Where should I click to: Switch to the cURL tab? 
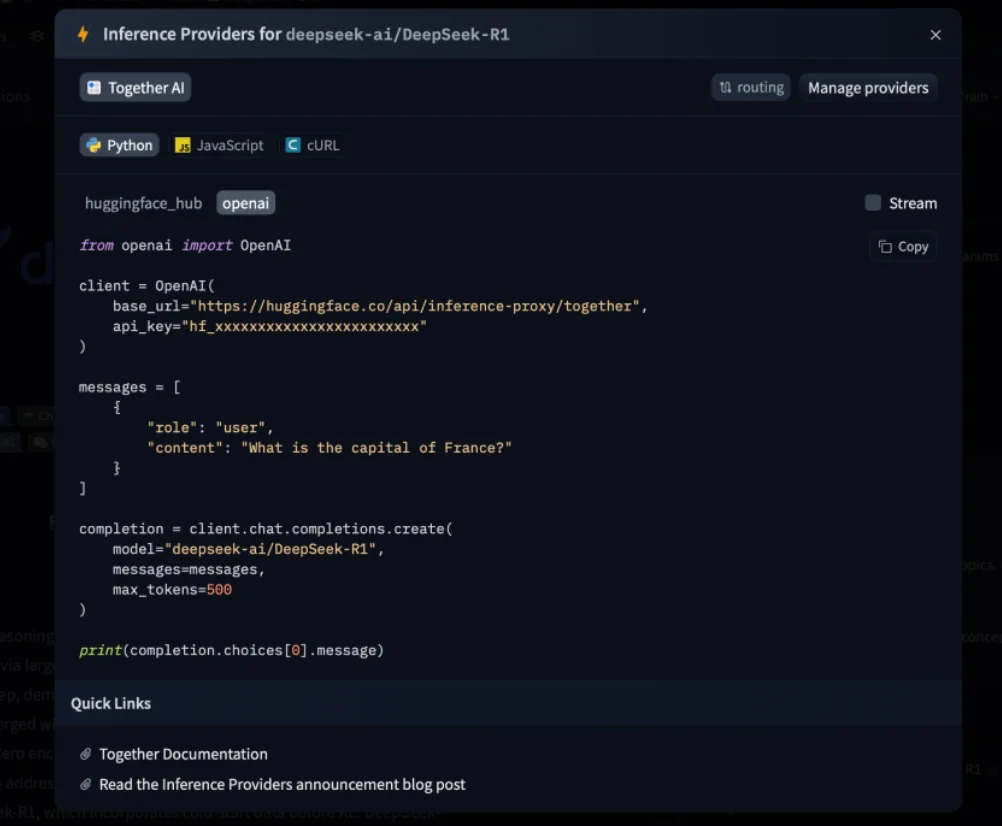click(312, 145)
